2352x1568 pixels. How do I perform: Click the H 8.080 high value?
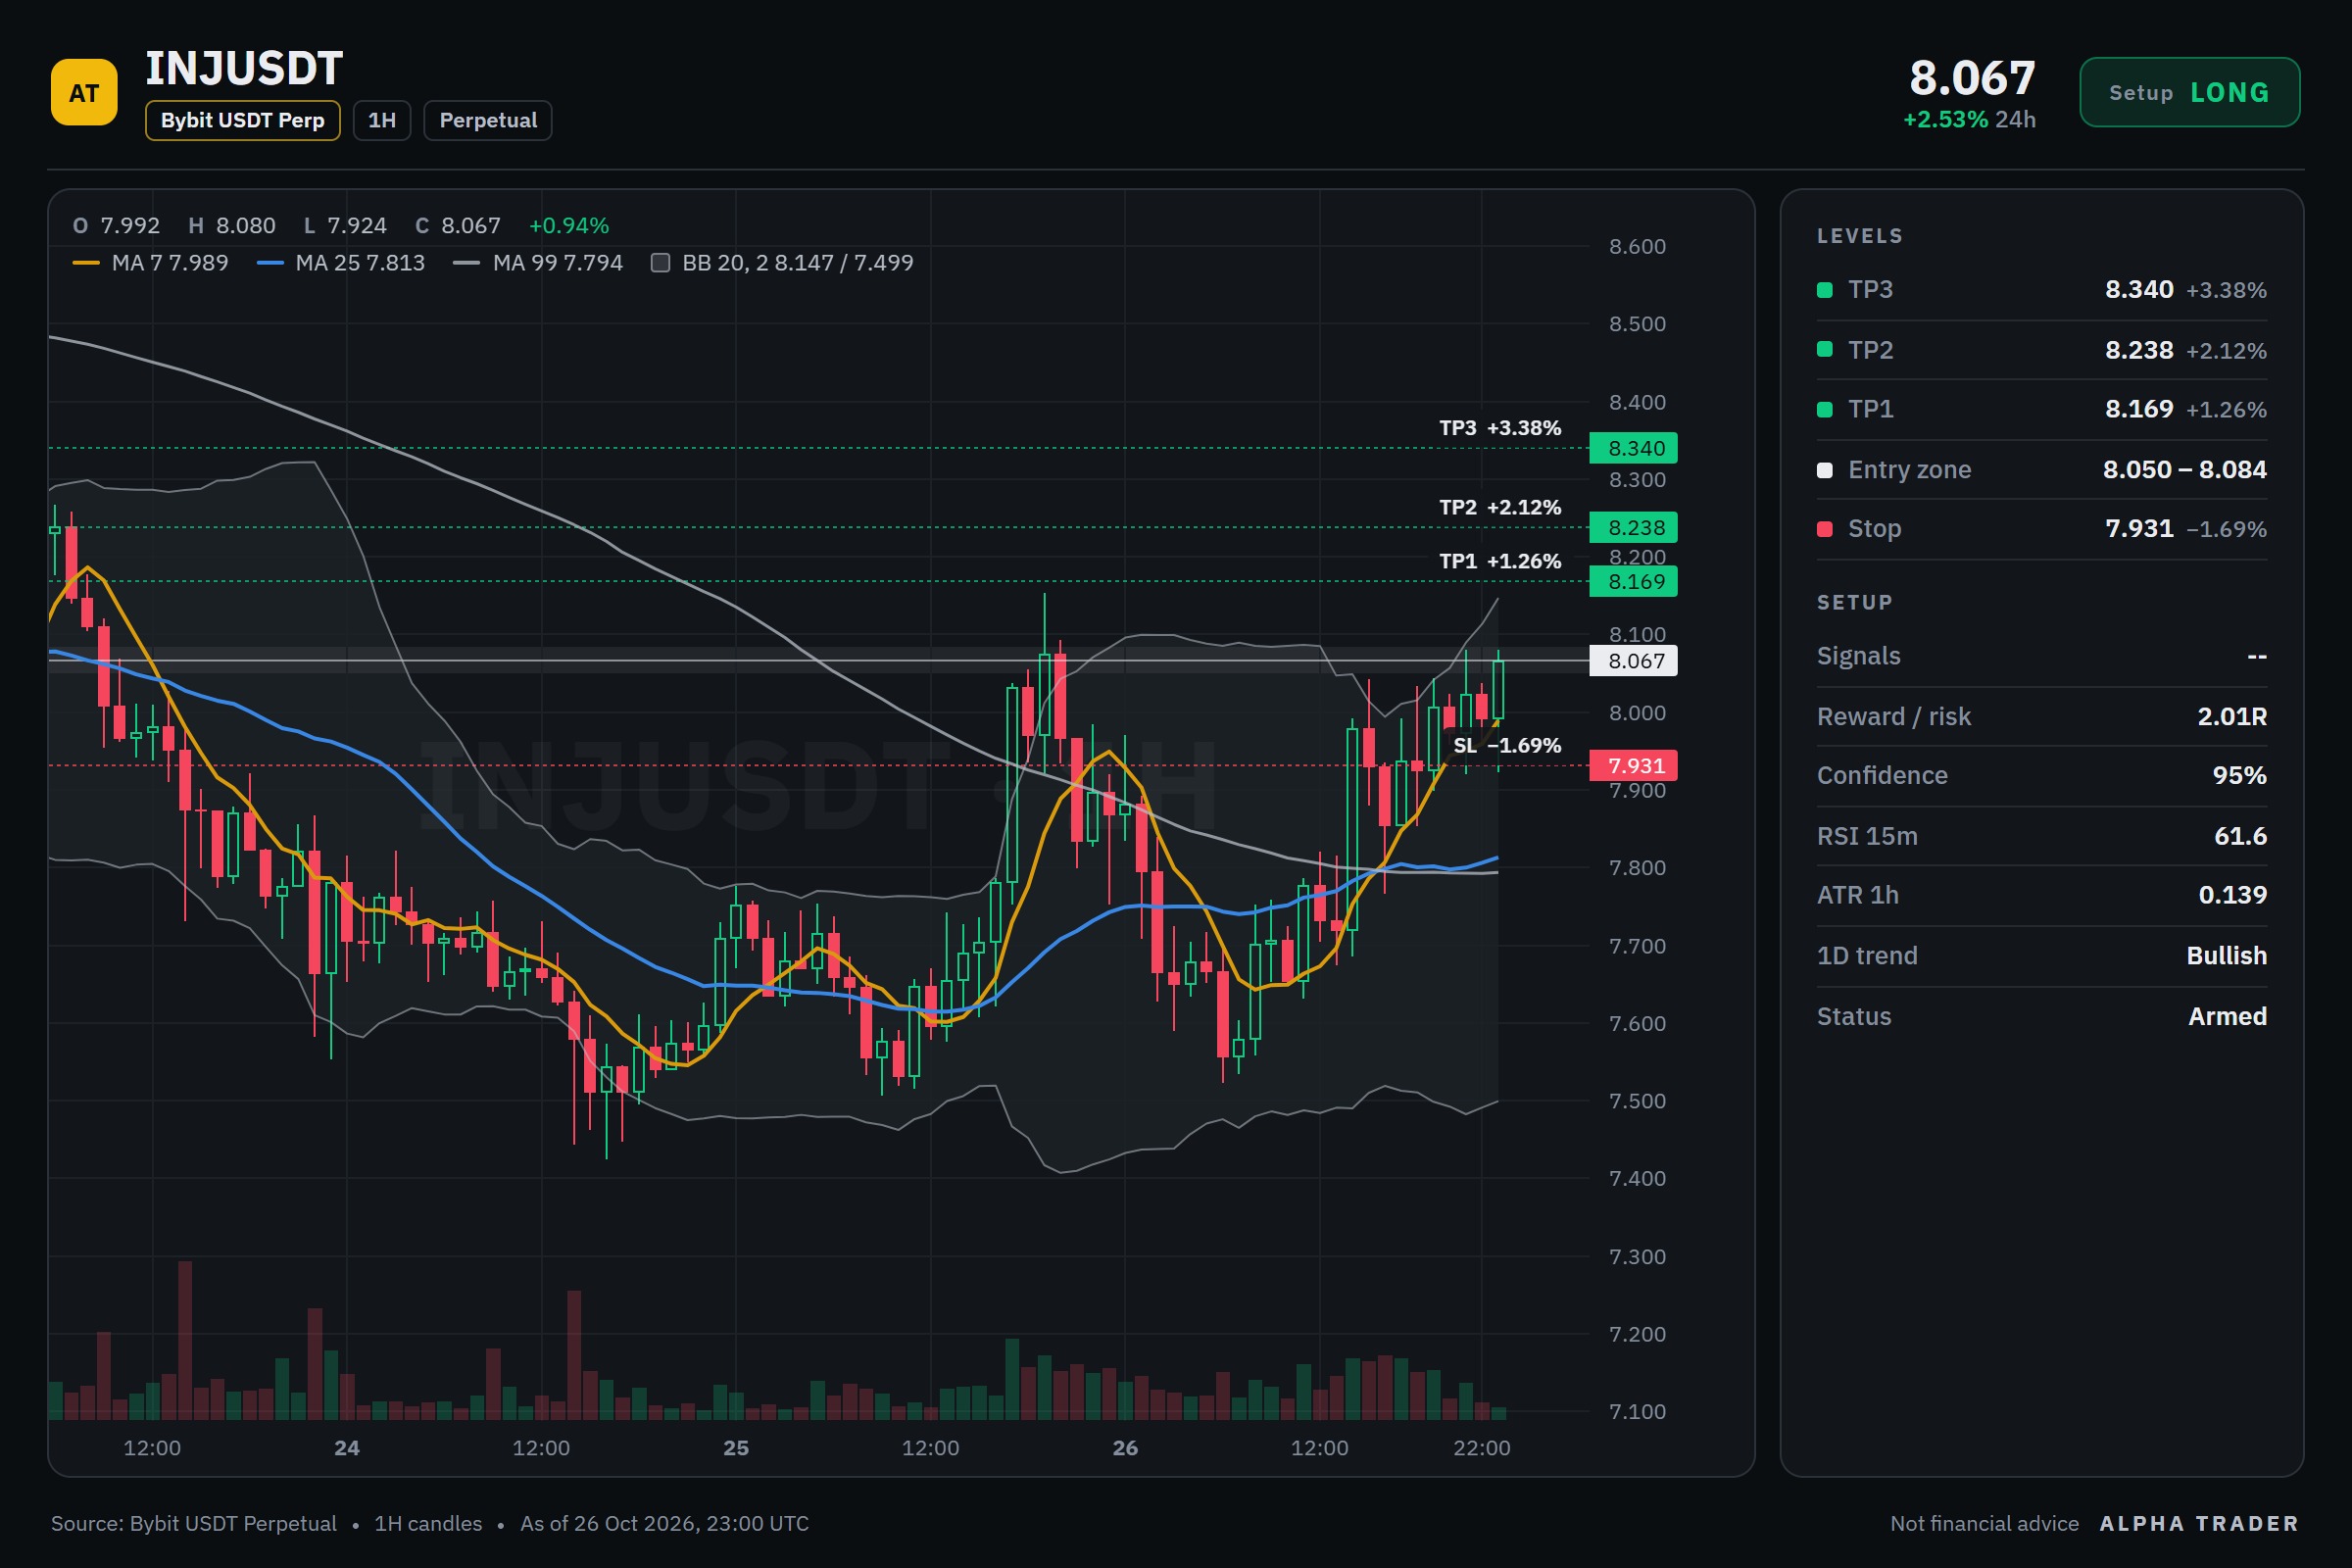232,226
